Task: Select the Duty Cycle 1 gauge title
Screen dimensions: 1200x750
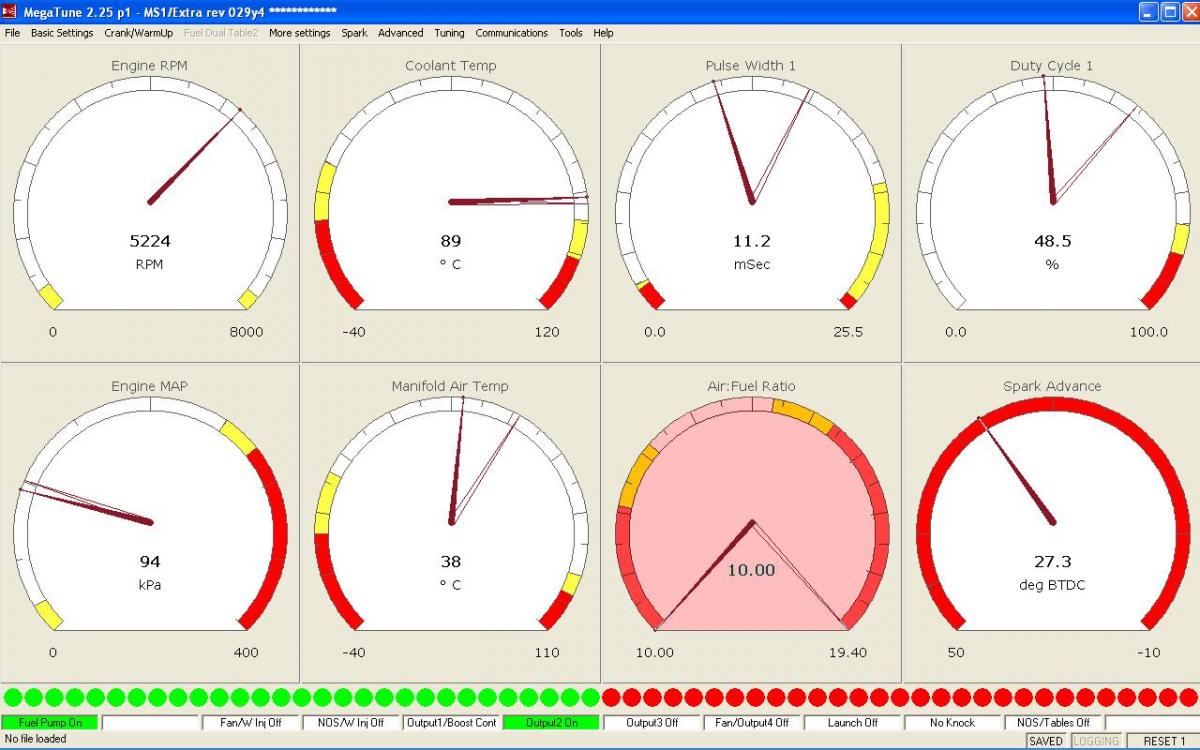Action: [1052, 66]
